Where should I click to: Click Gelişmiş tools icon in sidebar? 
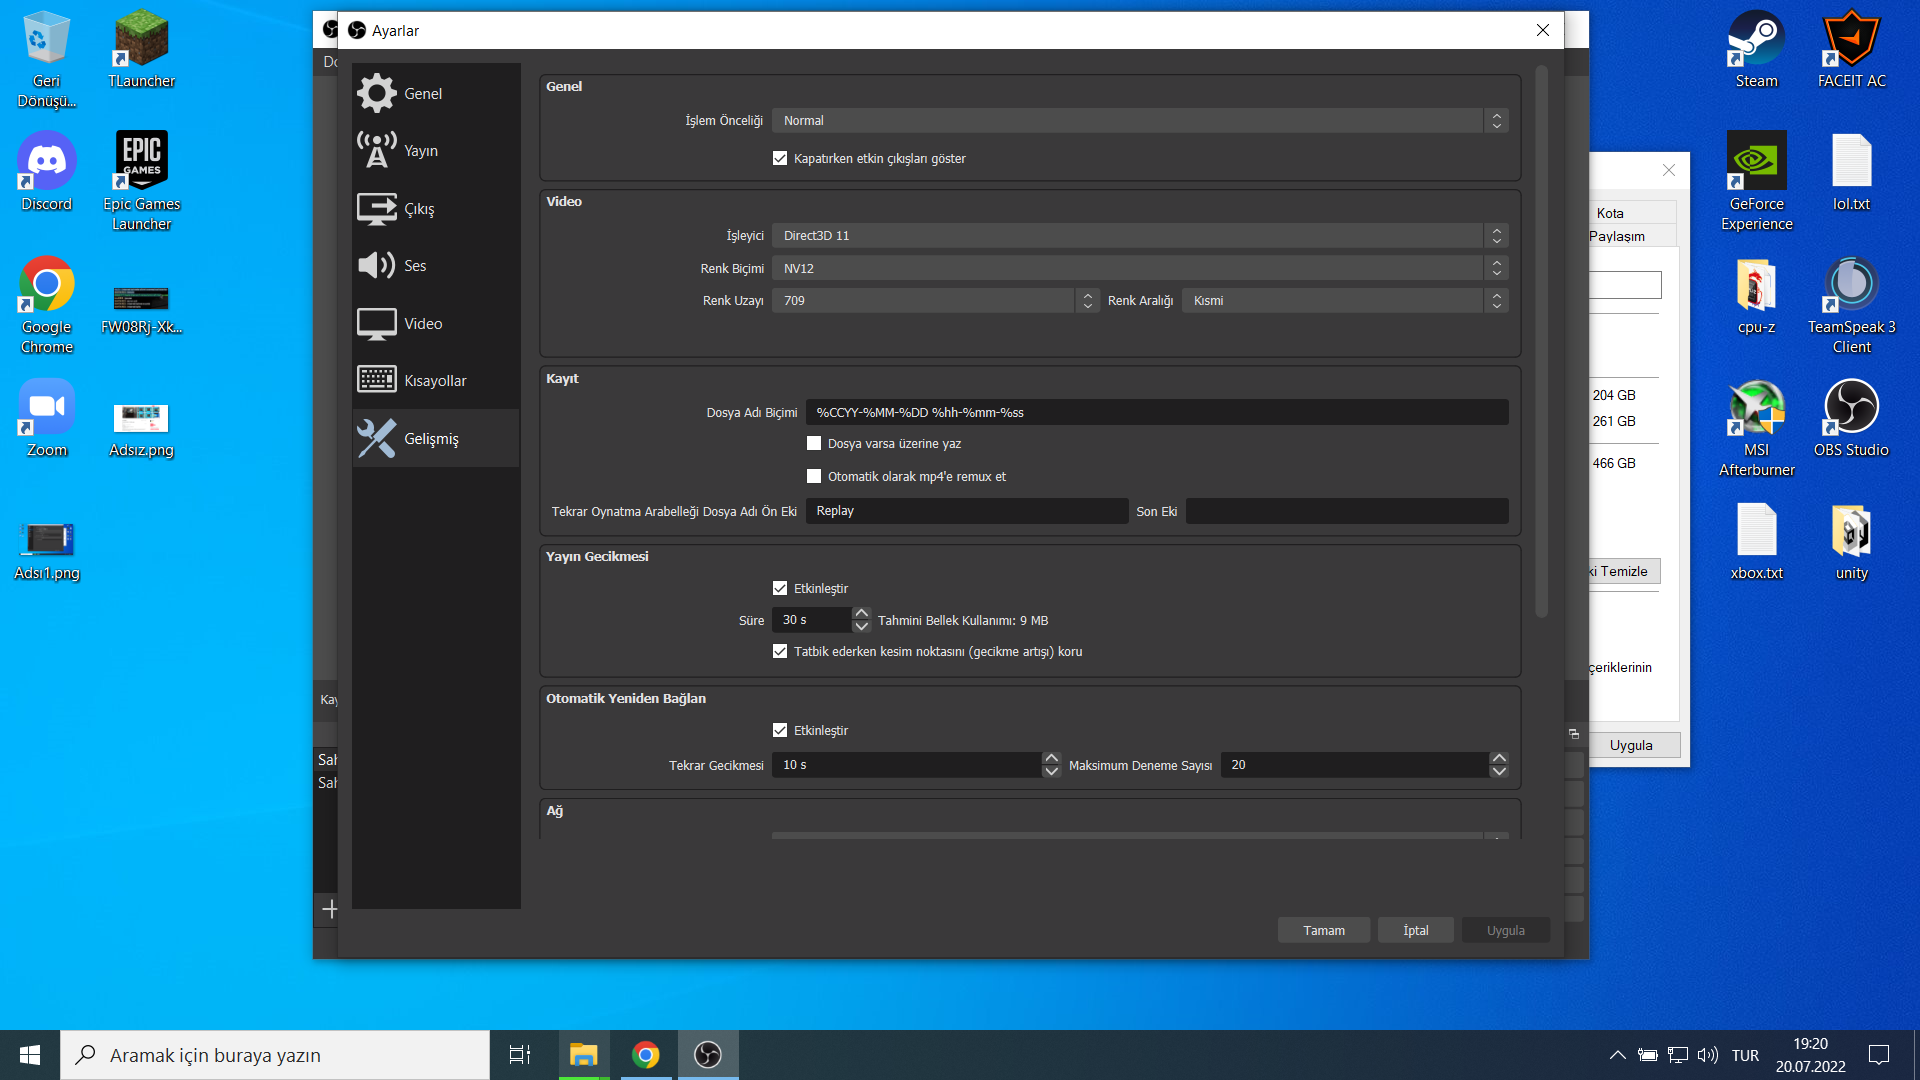click(x=377, y=438)
